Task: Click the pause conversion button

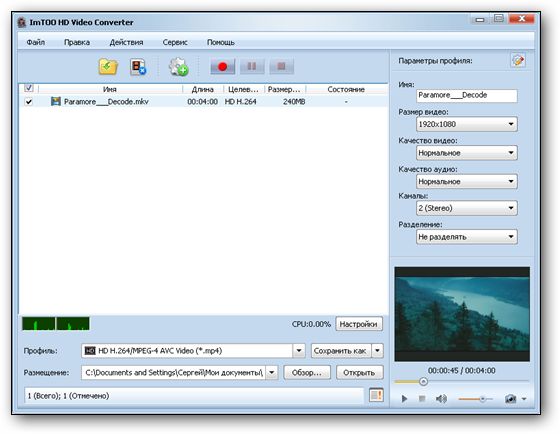Action: 252,66
